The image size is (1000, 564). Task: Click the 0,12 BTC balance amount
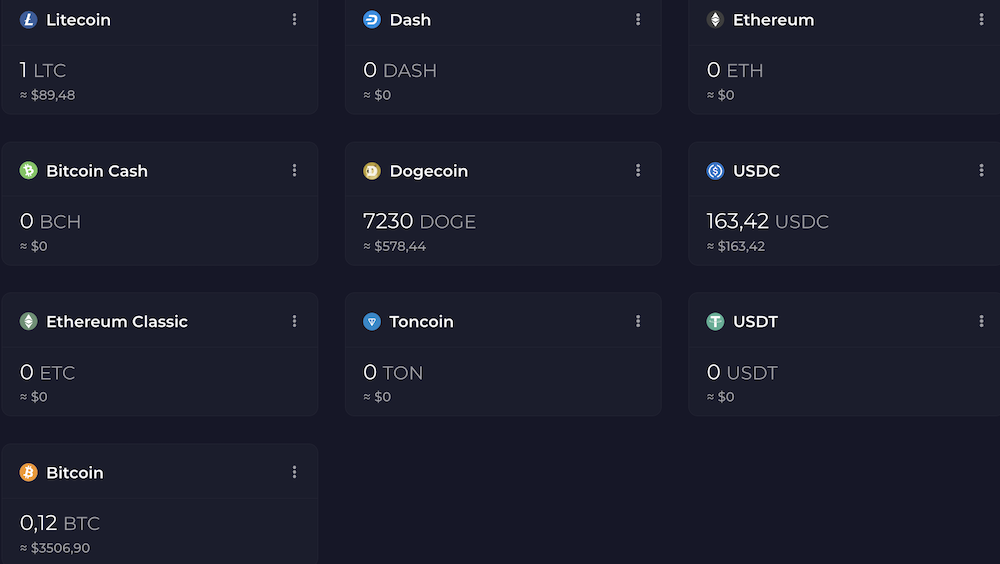59,523
